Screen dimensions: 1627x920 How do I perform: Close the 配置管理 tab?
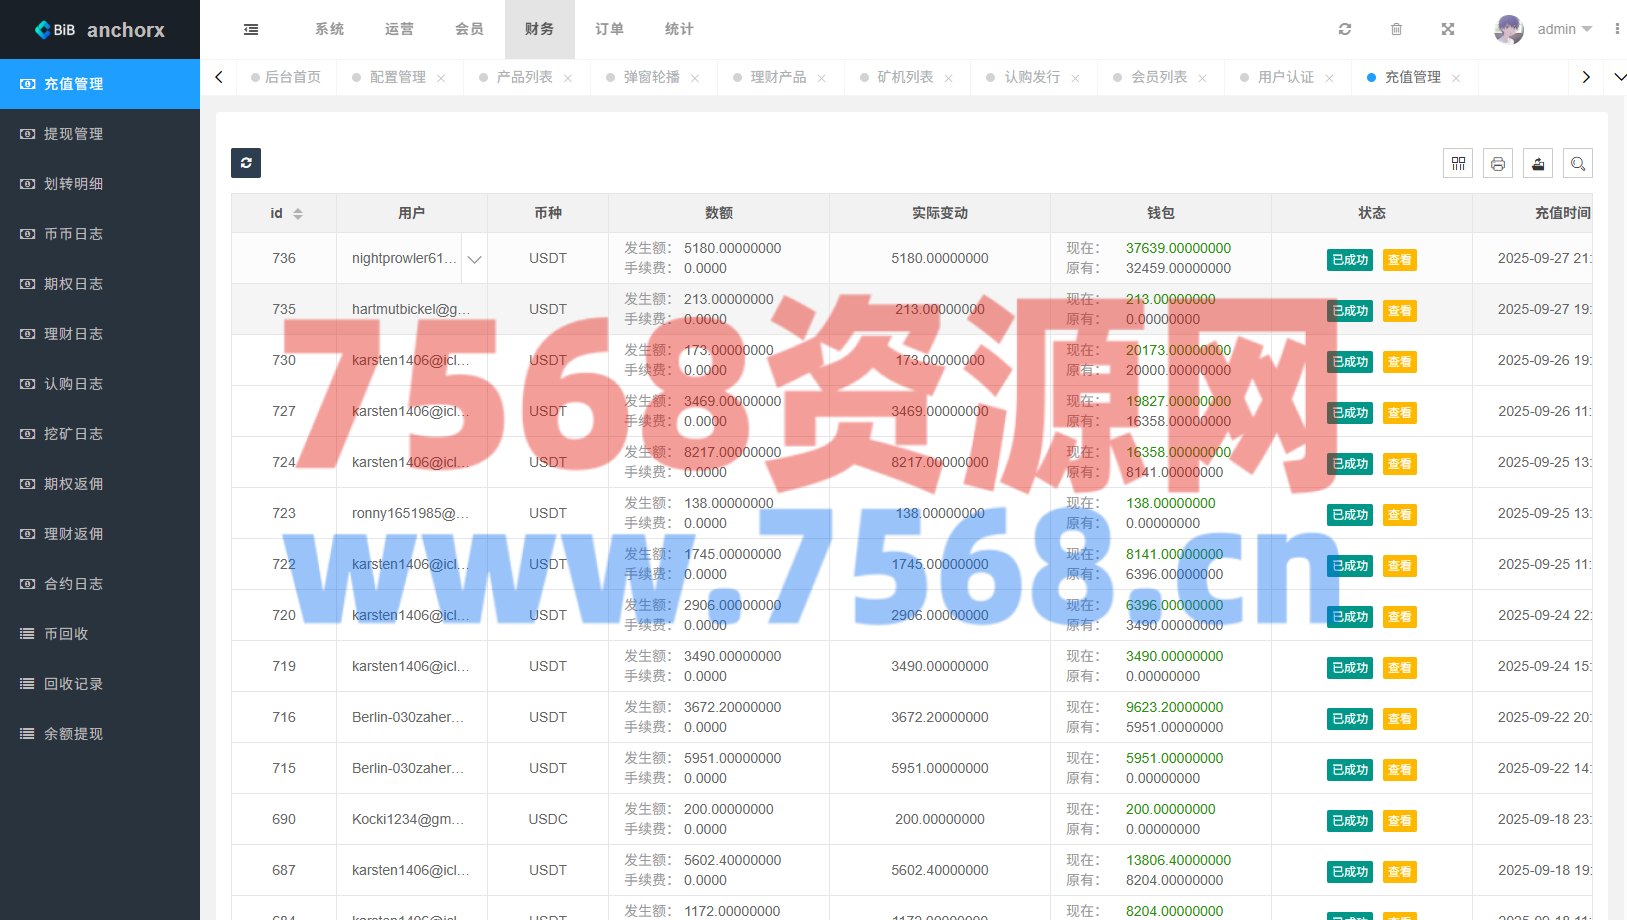click(441, 78)
